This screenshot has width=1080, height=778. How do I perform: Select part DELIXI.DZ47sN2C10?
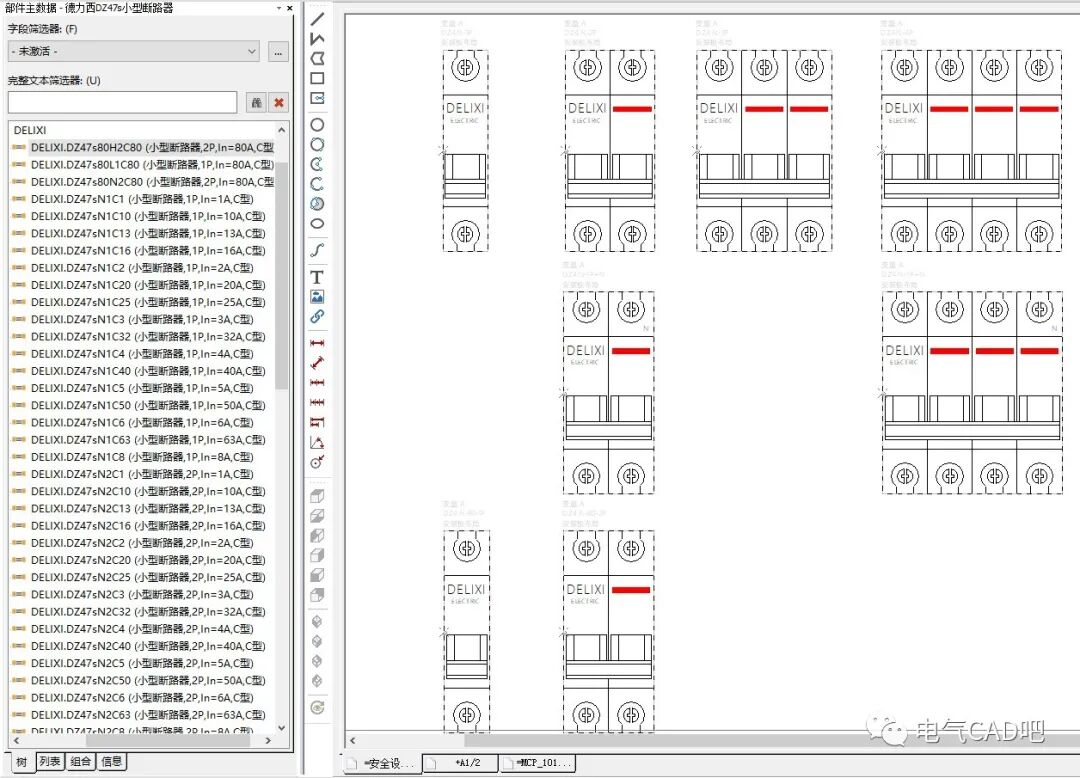click(x=147, y=492)
